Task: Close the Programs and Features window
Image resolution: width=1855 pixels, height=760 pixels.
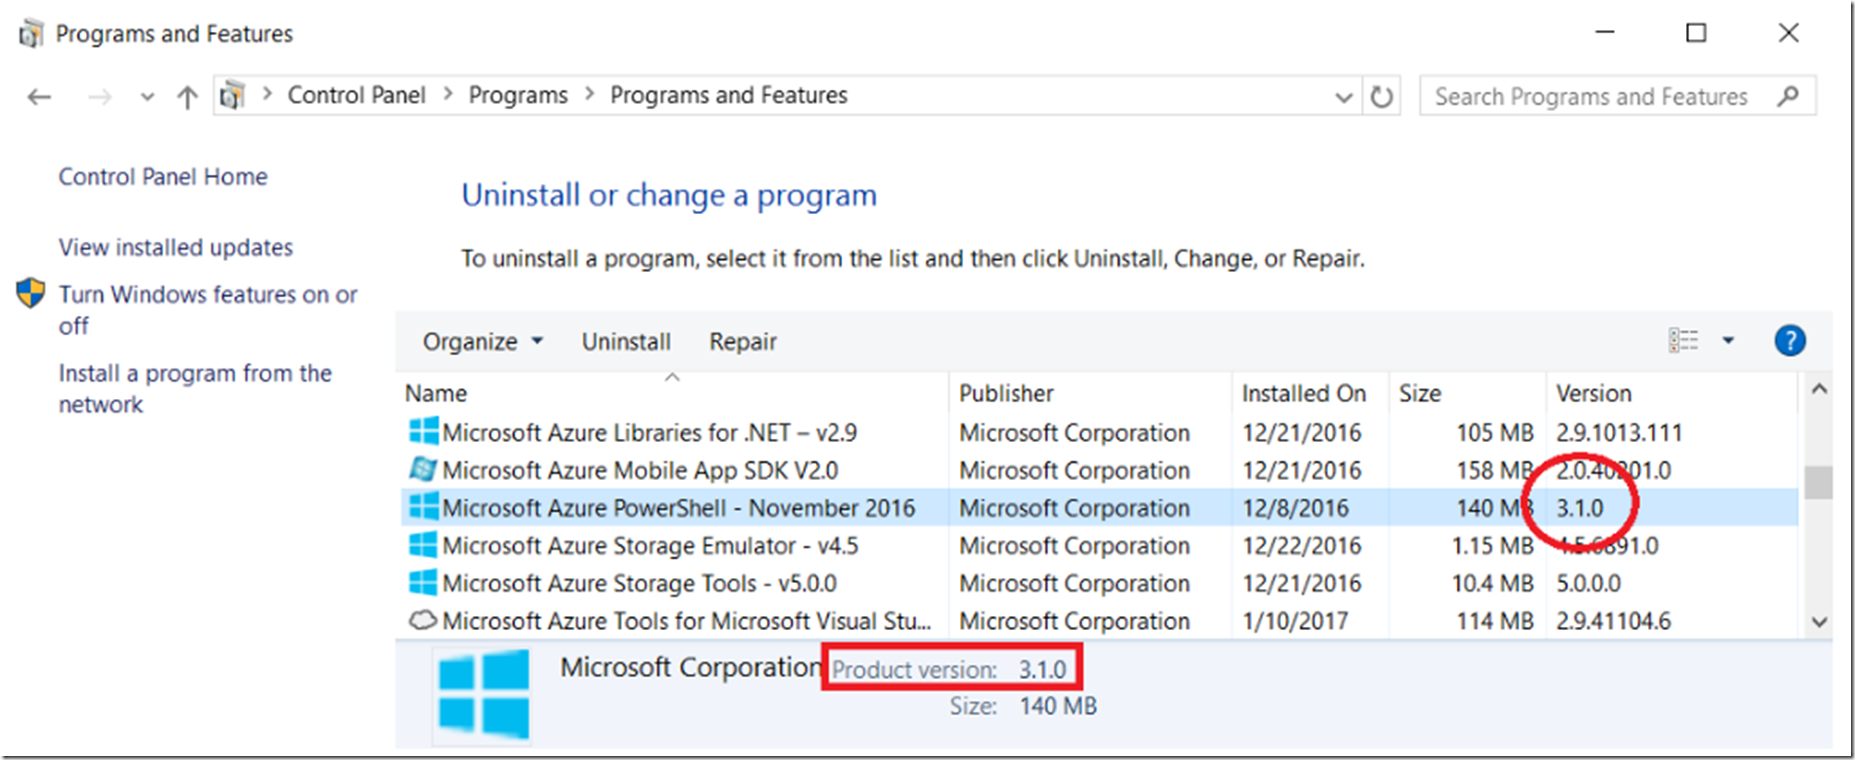Action: coord(1788,33)
